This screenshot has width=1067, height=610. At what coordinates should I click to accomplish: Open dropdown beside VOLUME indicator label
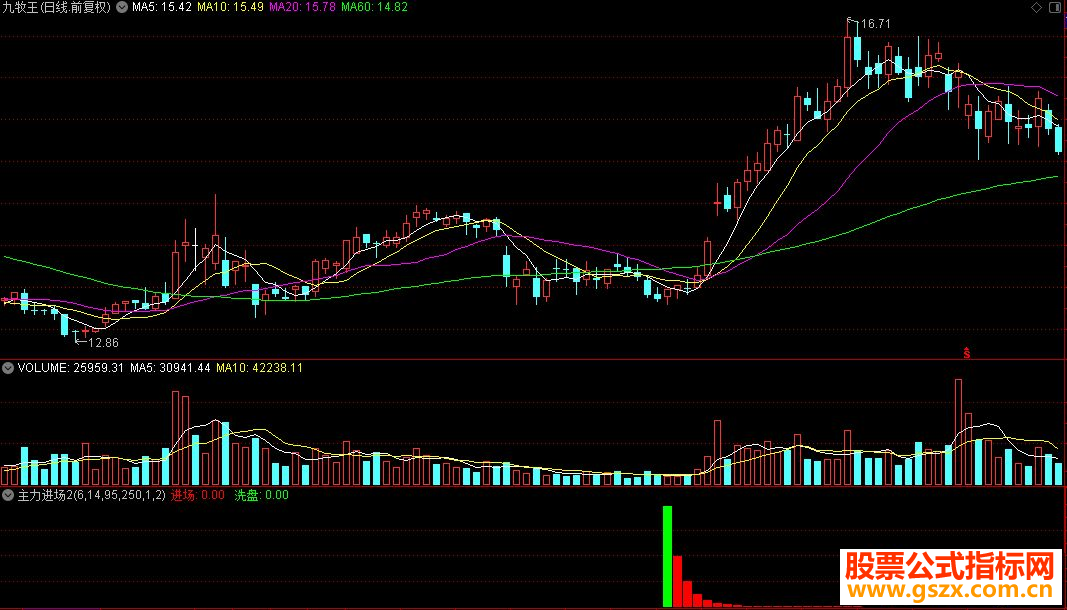pyautogui.click(x=8, y=368)
